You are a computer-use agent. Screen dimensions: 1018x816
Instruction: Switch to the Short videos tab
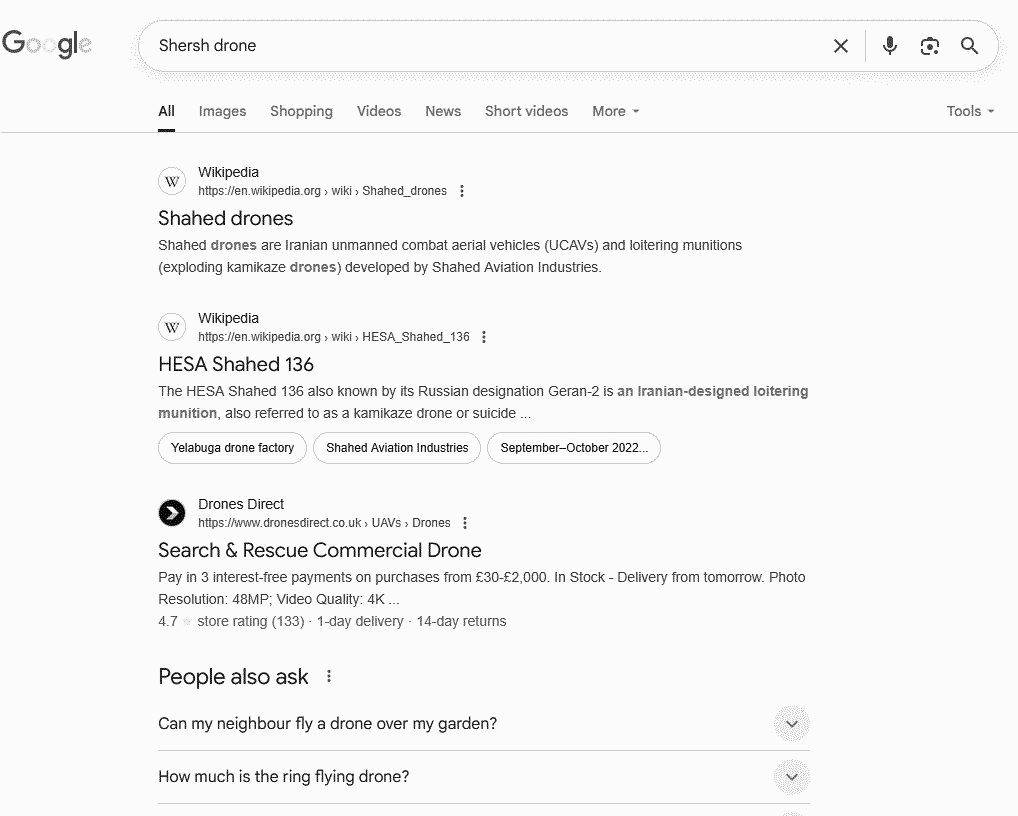coord(526,111)
